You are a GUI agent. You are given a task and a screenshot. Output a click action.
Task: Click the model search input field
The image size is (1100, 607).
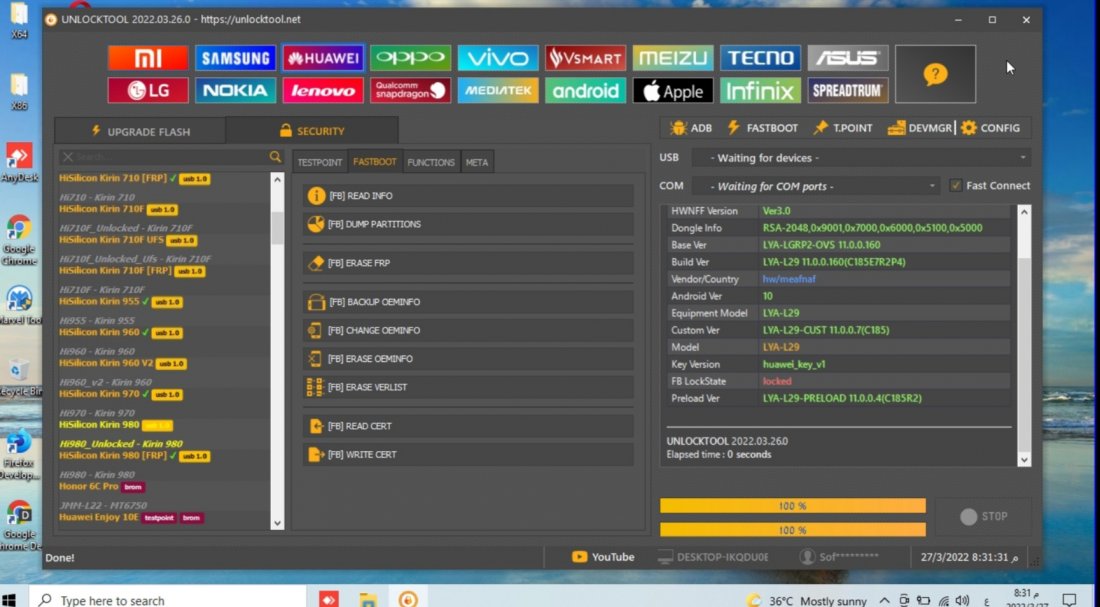pyautogui.click(x=170, y=156)
